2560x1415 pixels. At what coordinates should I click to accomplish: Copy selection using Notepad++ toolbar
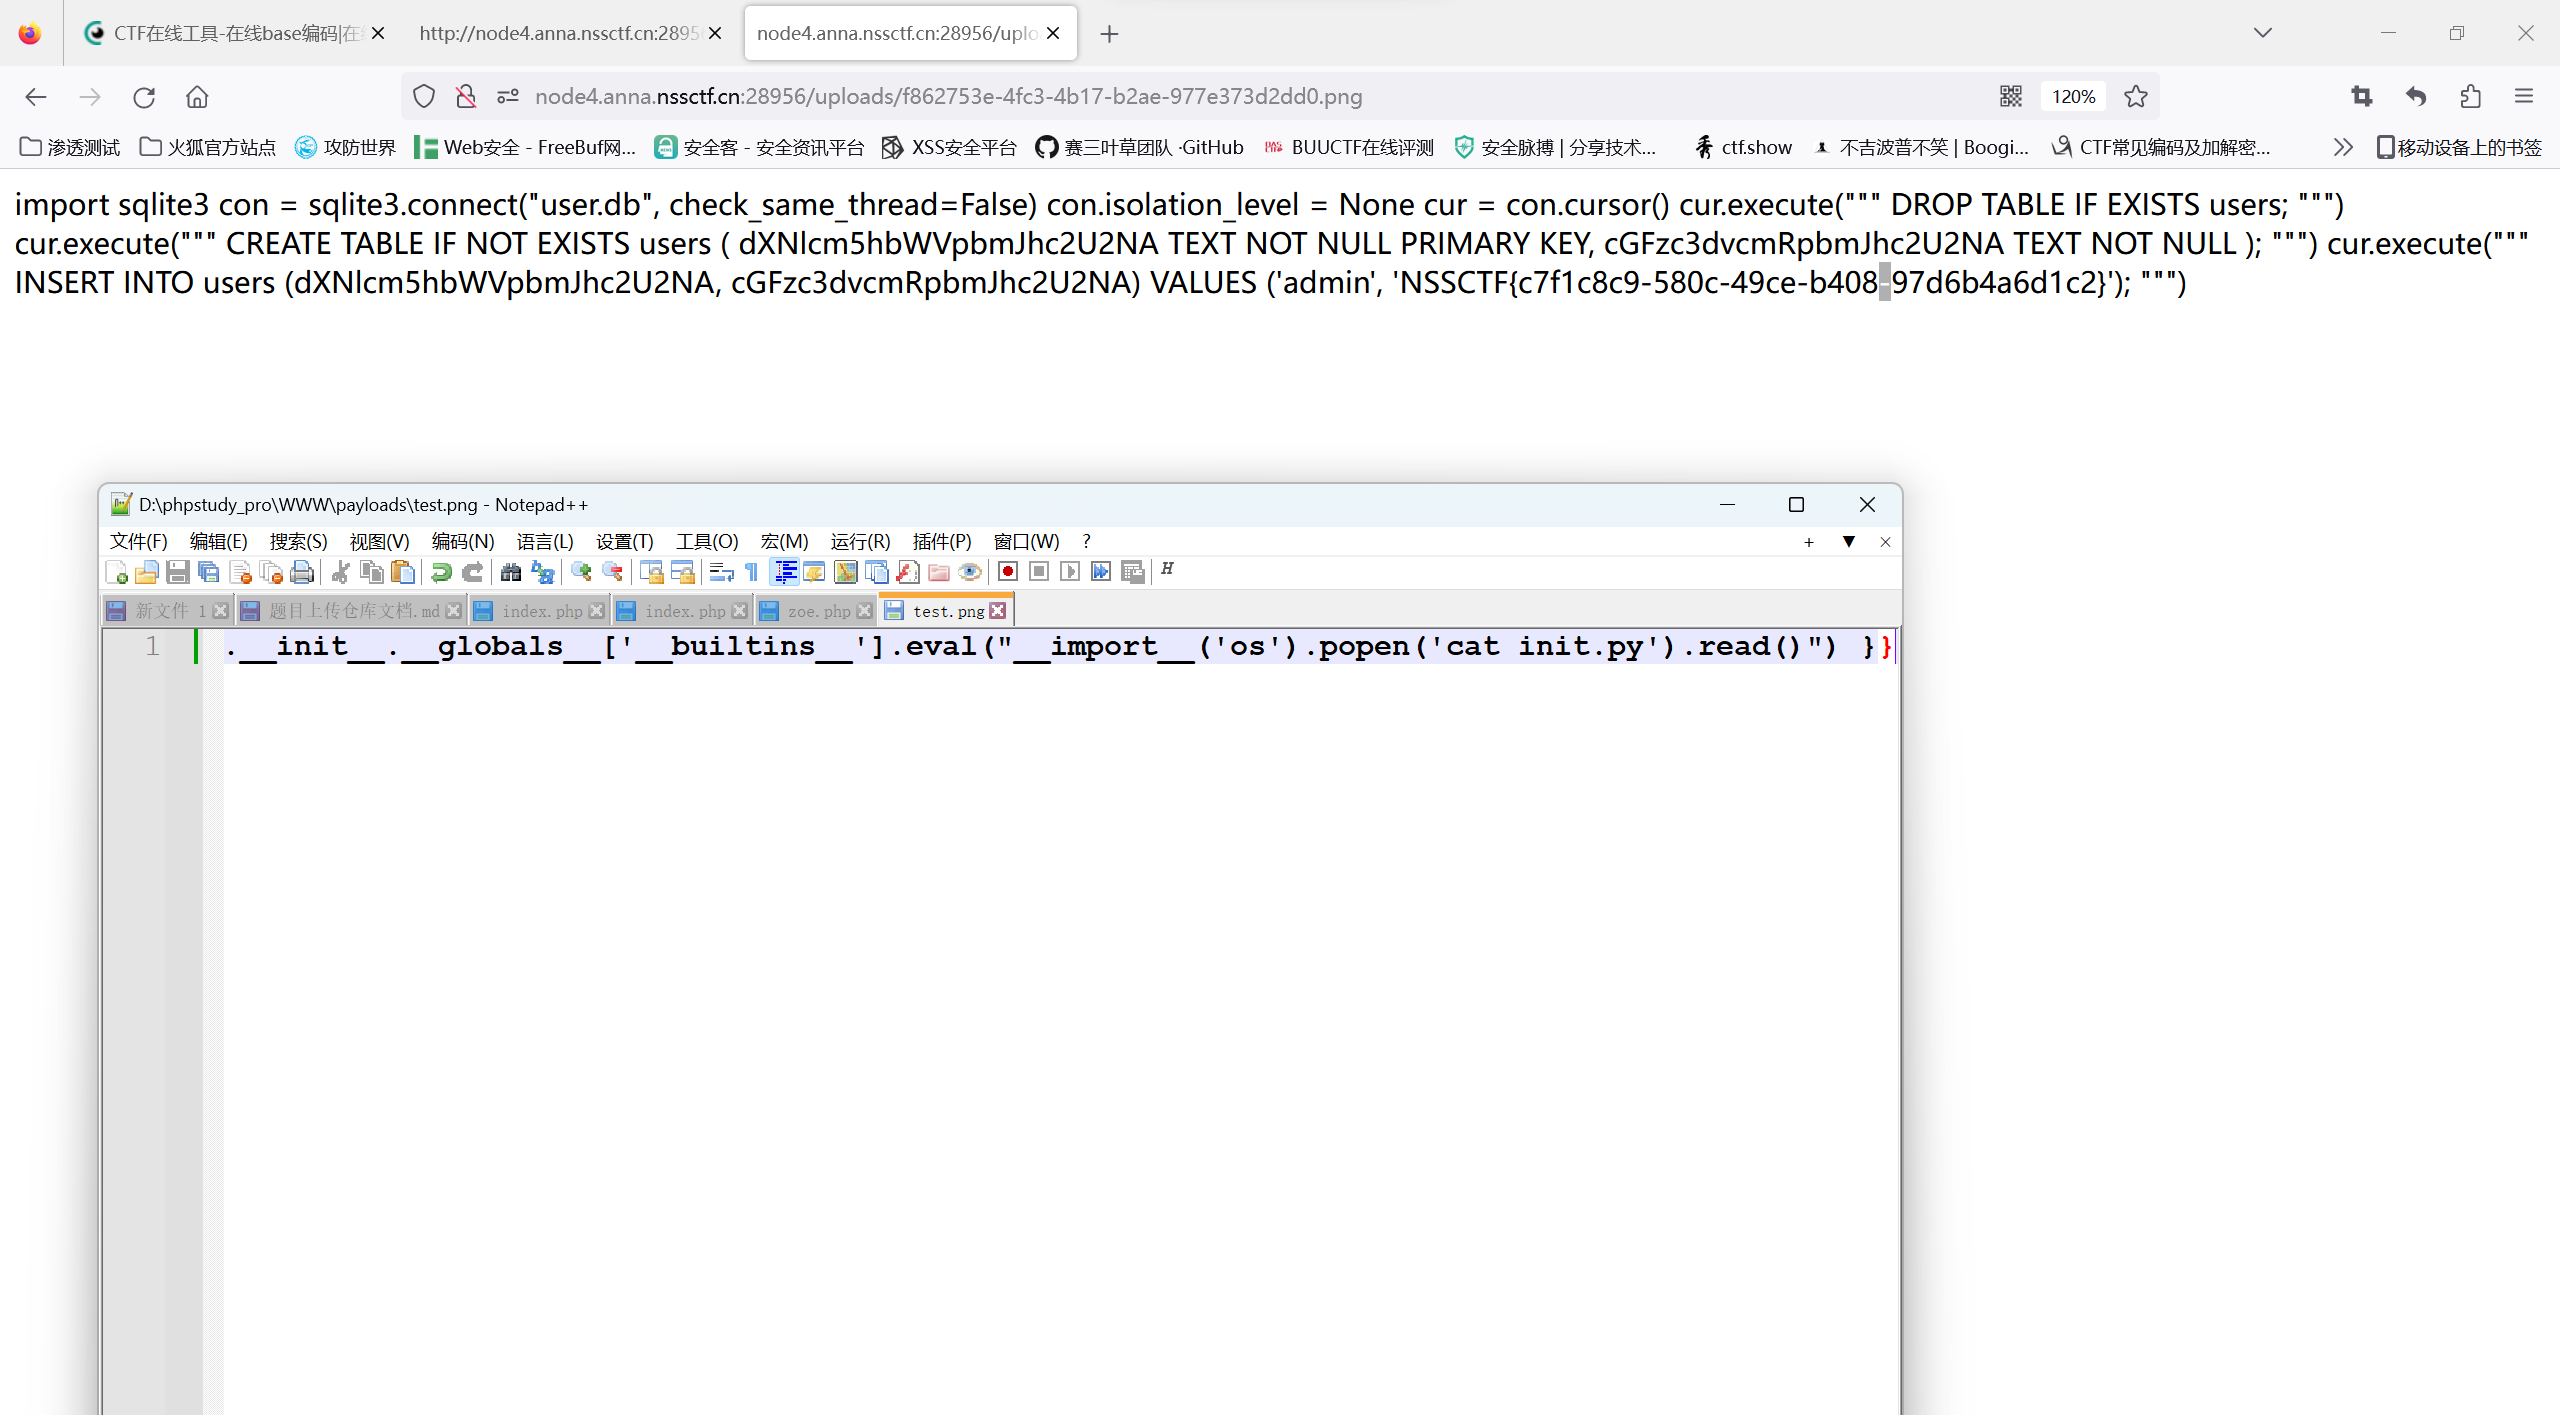tap(372, 572)
